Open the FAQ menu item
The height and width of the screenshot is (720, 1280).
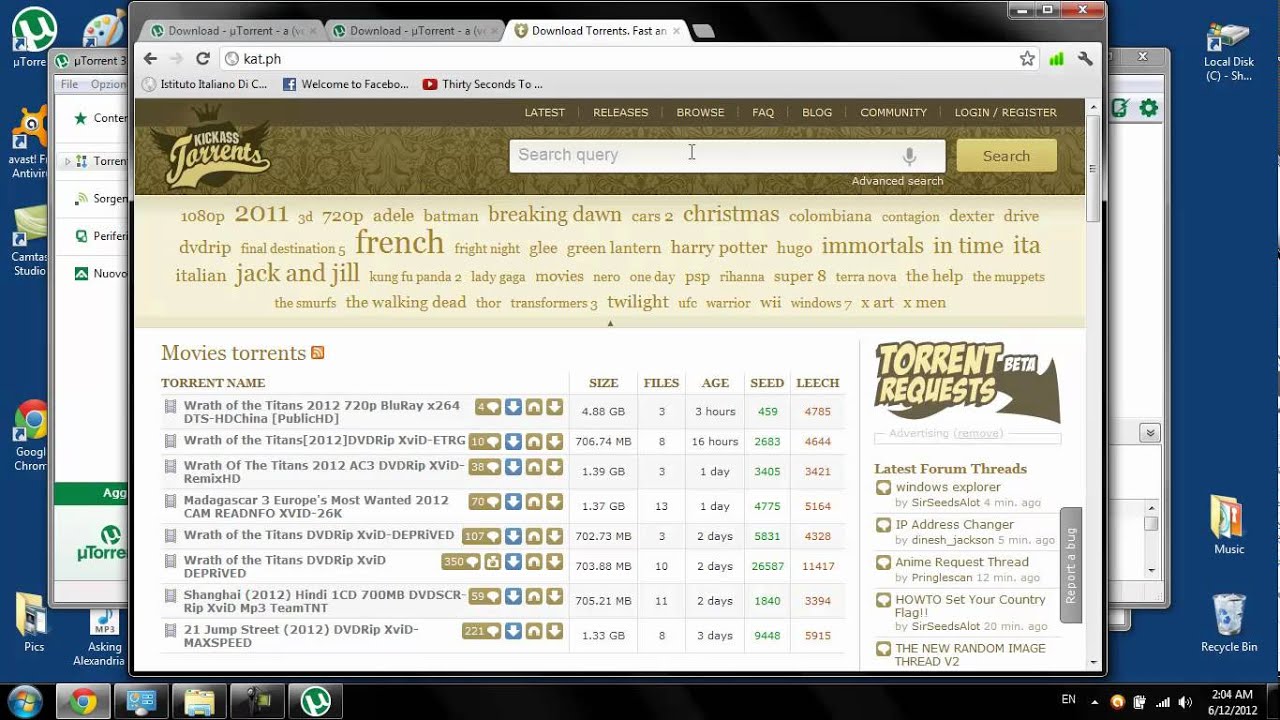click(x=763, y=112)
